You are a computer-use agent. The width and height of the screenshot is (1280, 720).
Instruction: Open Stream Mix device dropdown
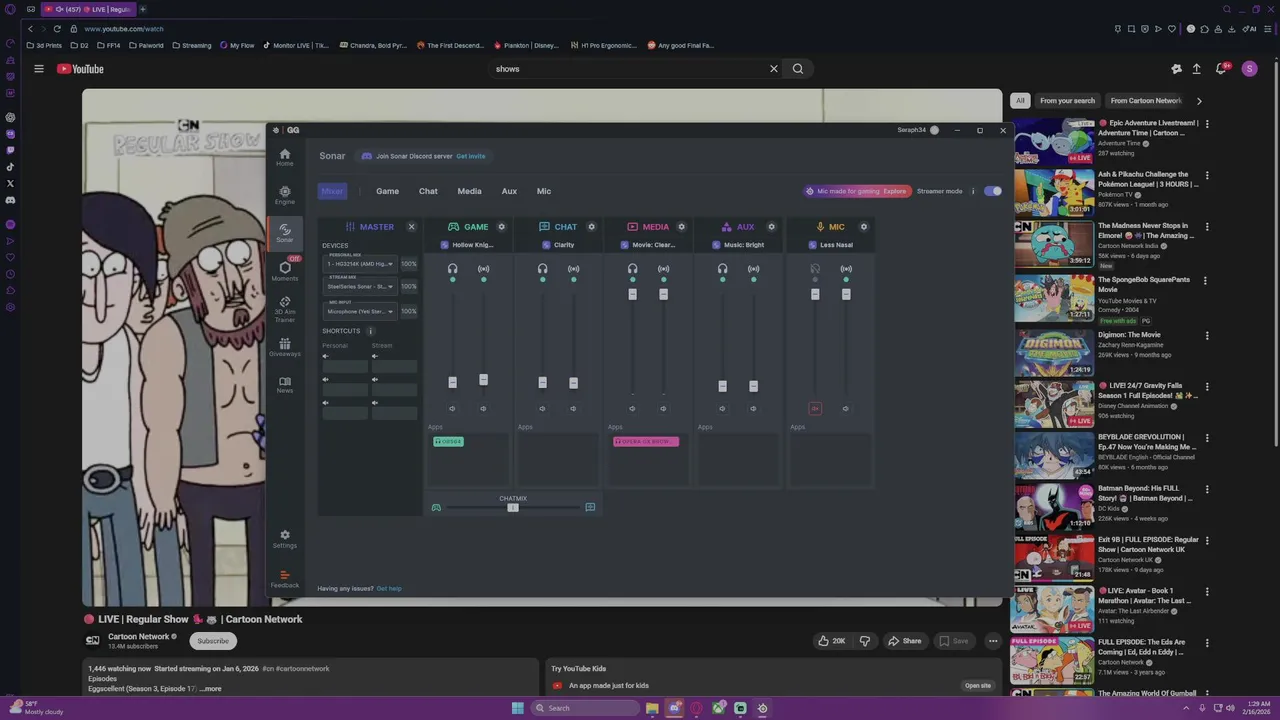coord(360,287)
